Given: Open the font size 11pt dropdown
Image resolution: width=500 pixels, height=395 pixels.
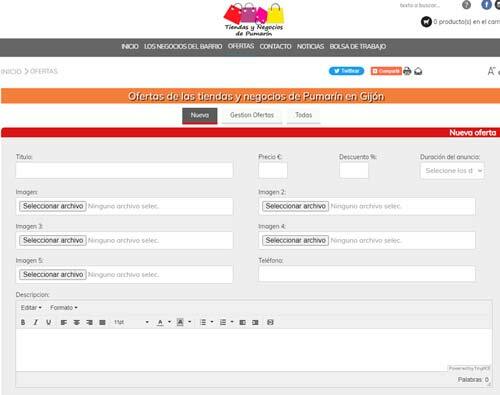Looking at the screenshot, I should pyautogui.click(x=131, y=322).
